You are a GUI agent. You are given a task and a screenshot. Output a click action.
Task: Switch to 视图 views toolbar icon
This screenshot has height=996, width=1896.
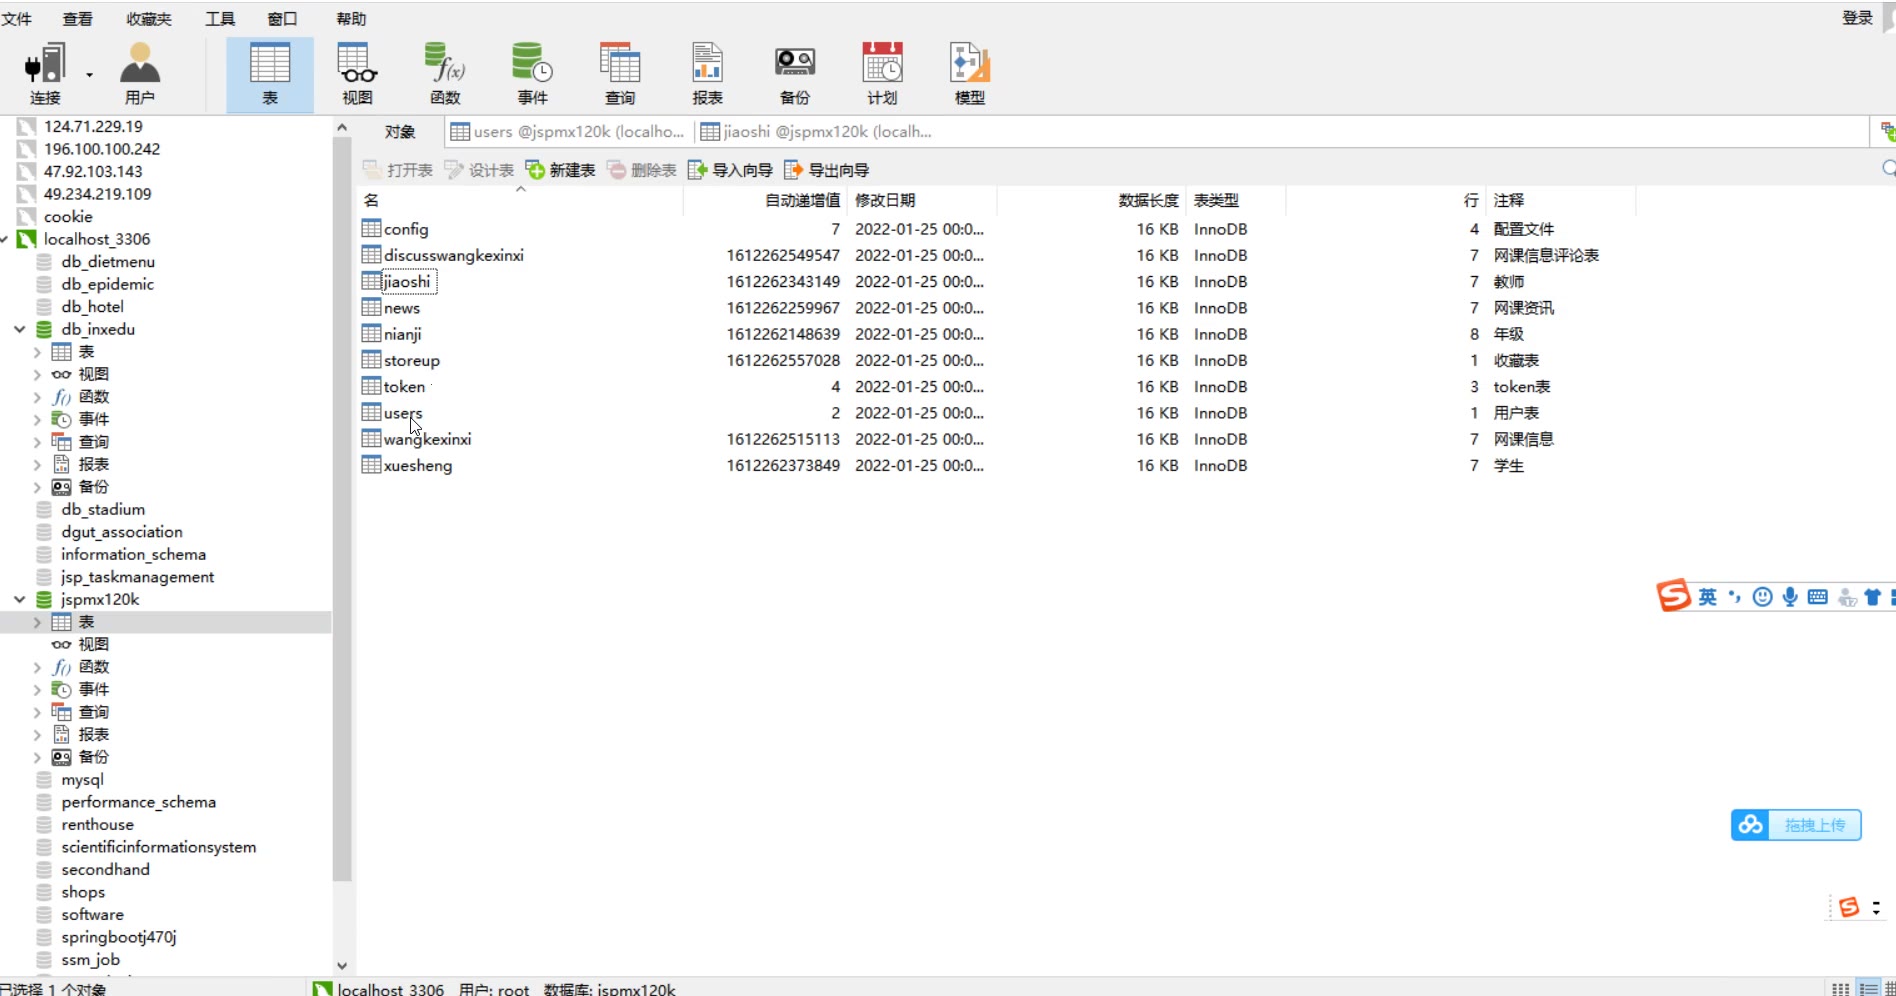click(357, 74)
